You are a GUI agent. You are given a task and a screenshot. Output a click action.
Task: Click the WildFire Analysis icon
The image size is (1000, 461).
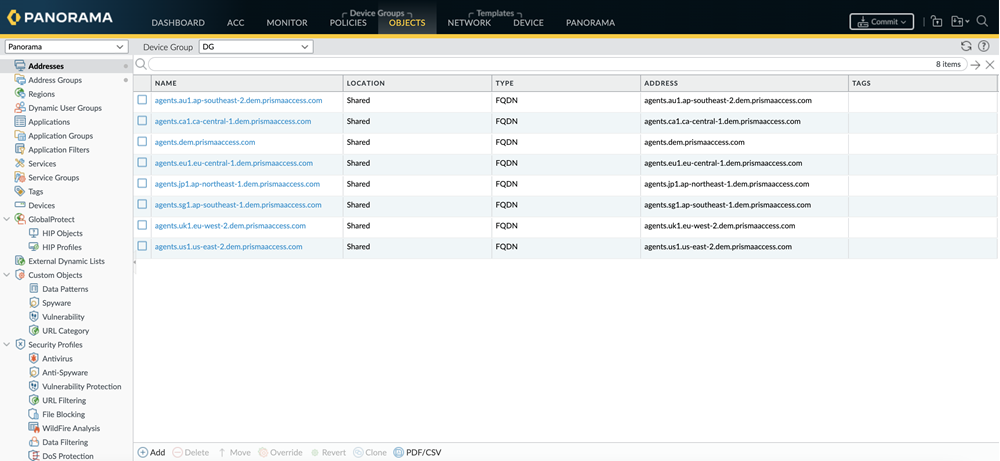click(35, 428)
